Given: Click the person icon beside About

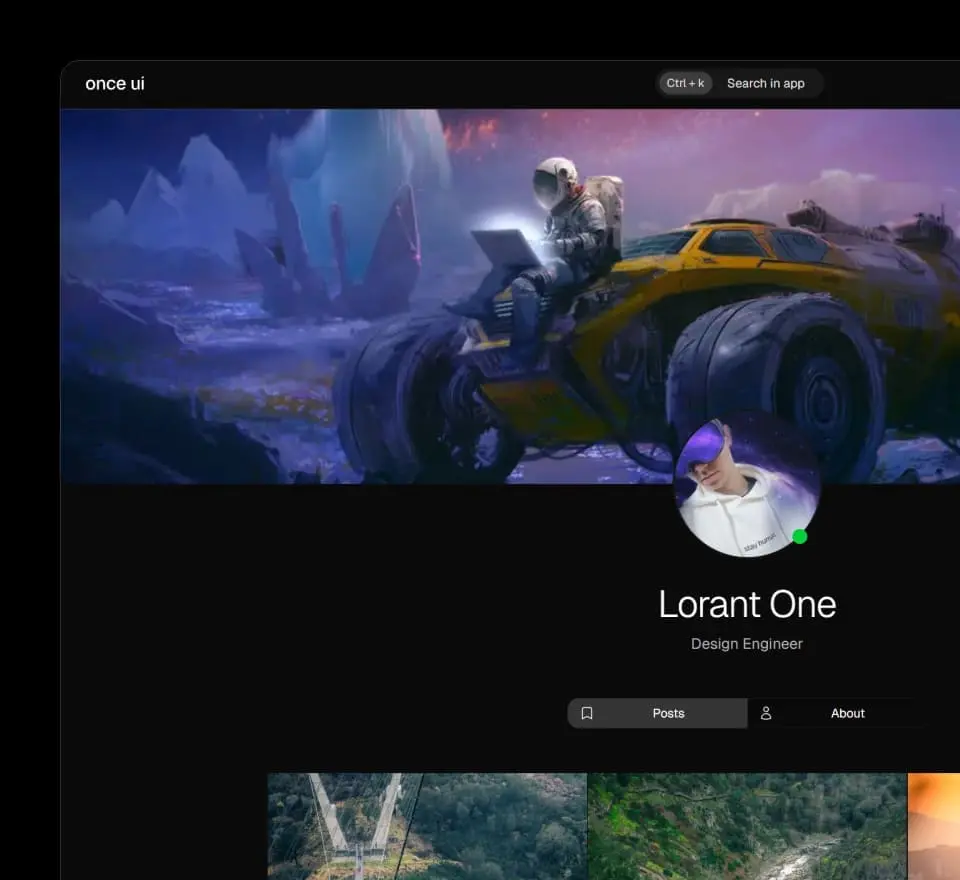Looking at the screenshot, I should (x=766, y=713).
